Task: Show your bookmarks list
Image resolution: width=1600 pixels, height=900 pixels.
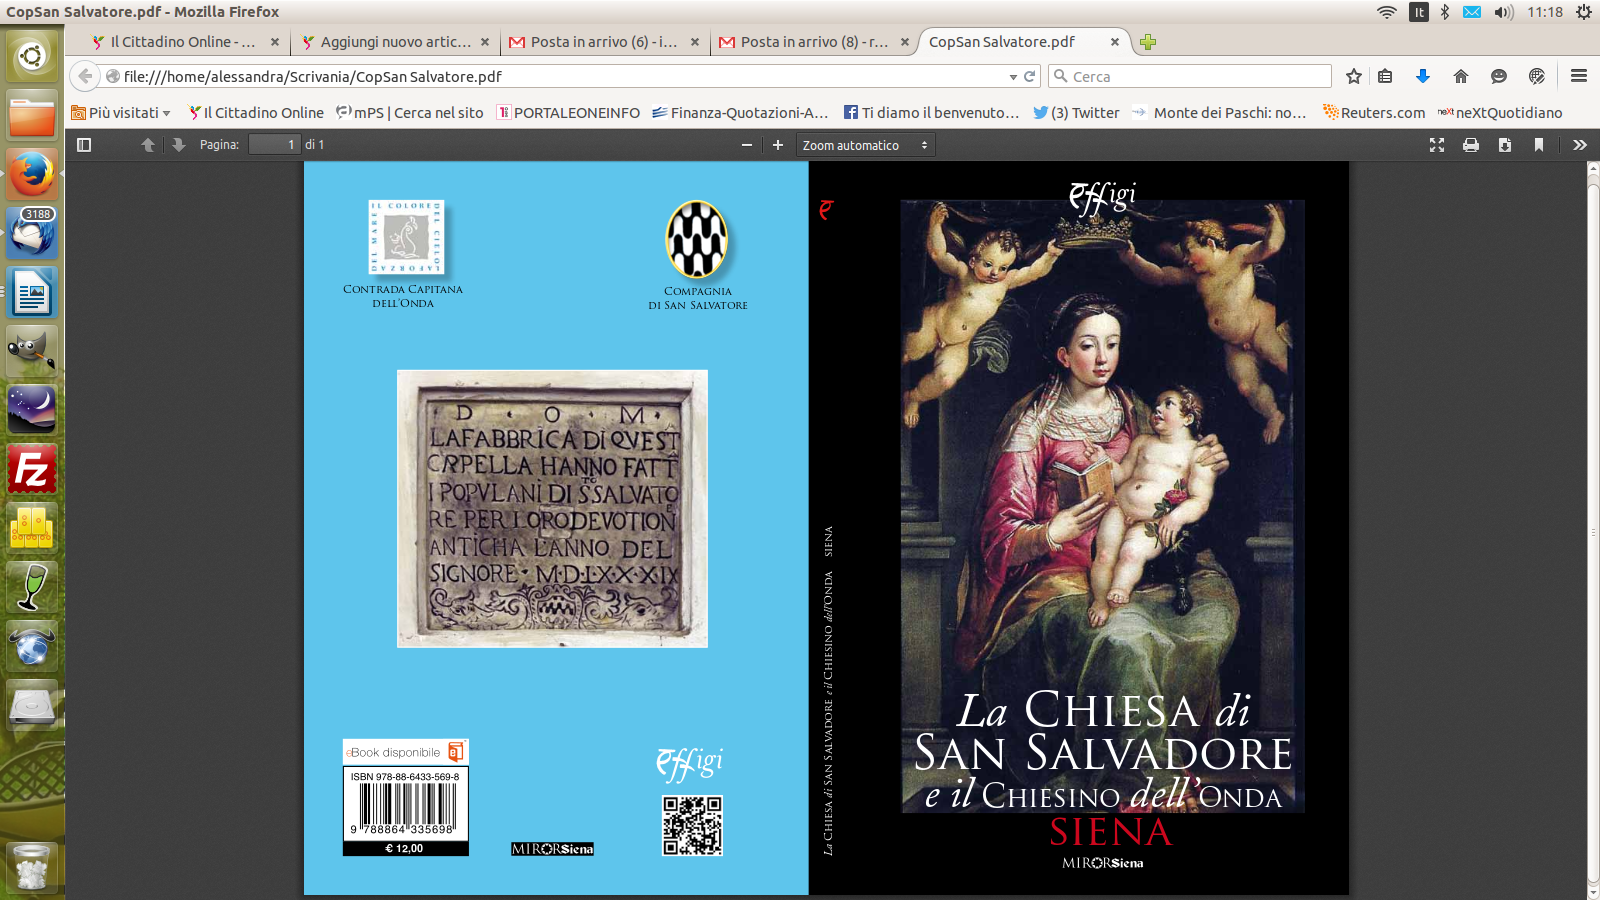Action: [1385, 76]
